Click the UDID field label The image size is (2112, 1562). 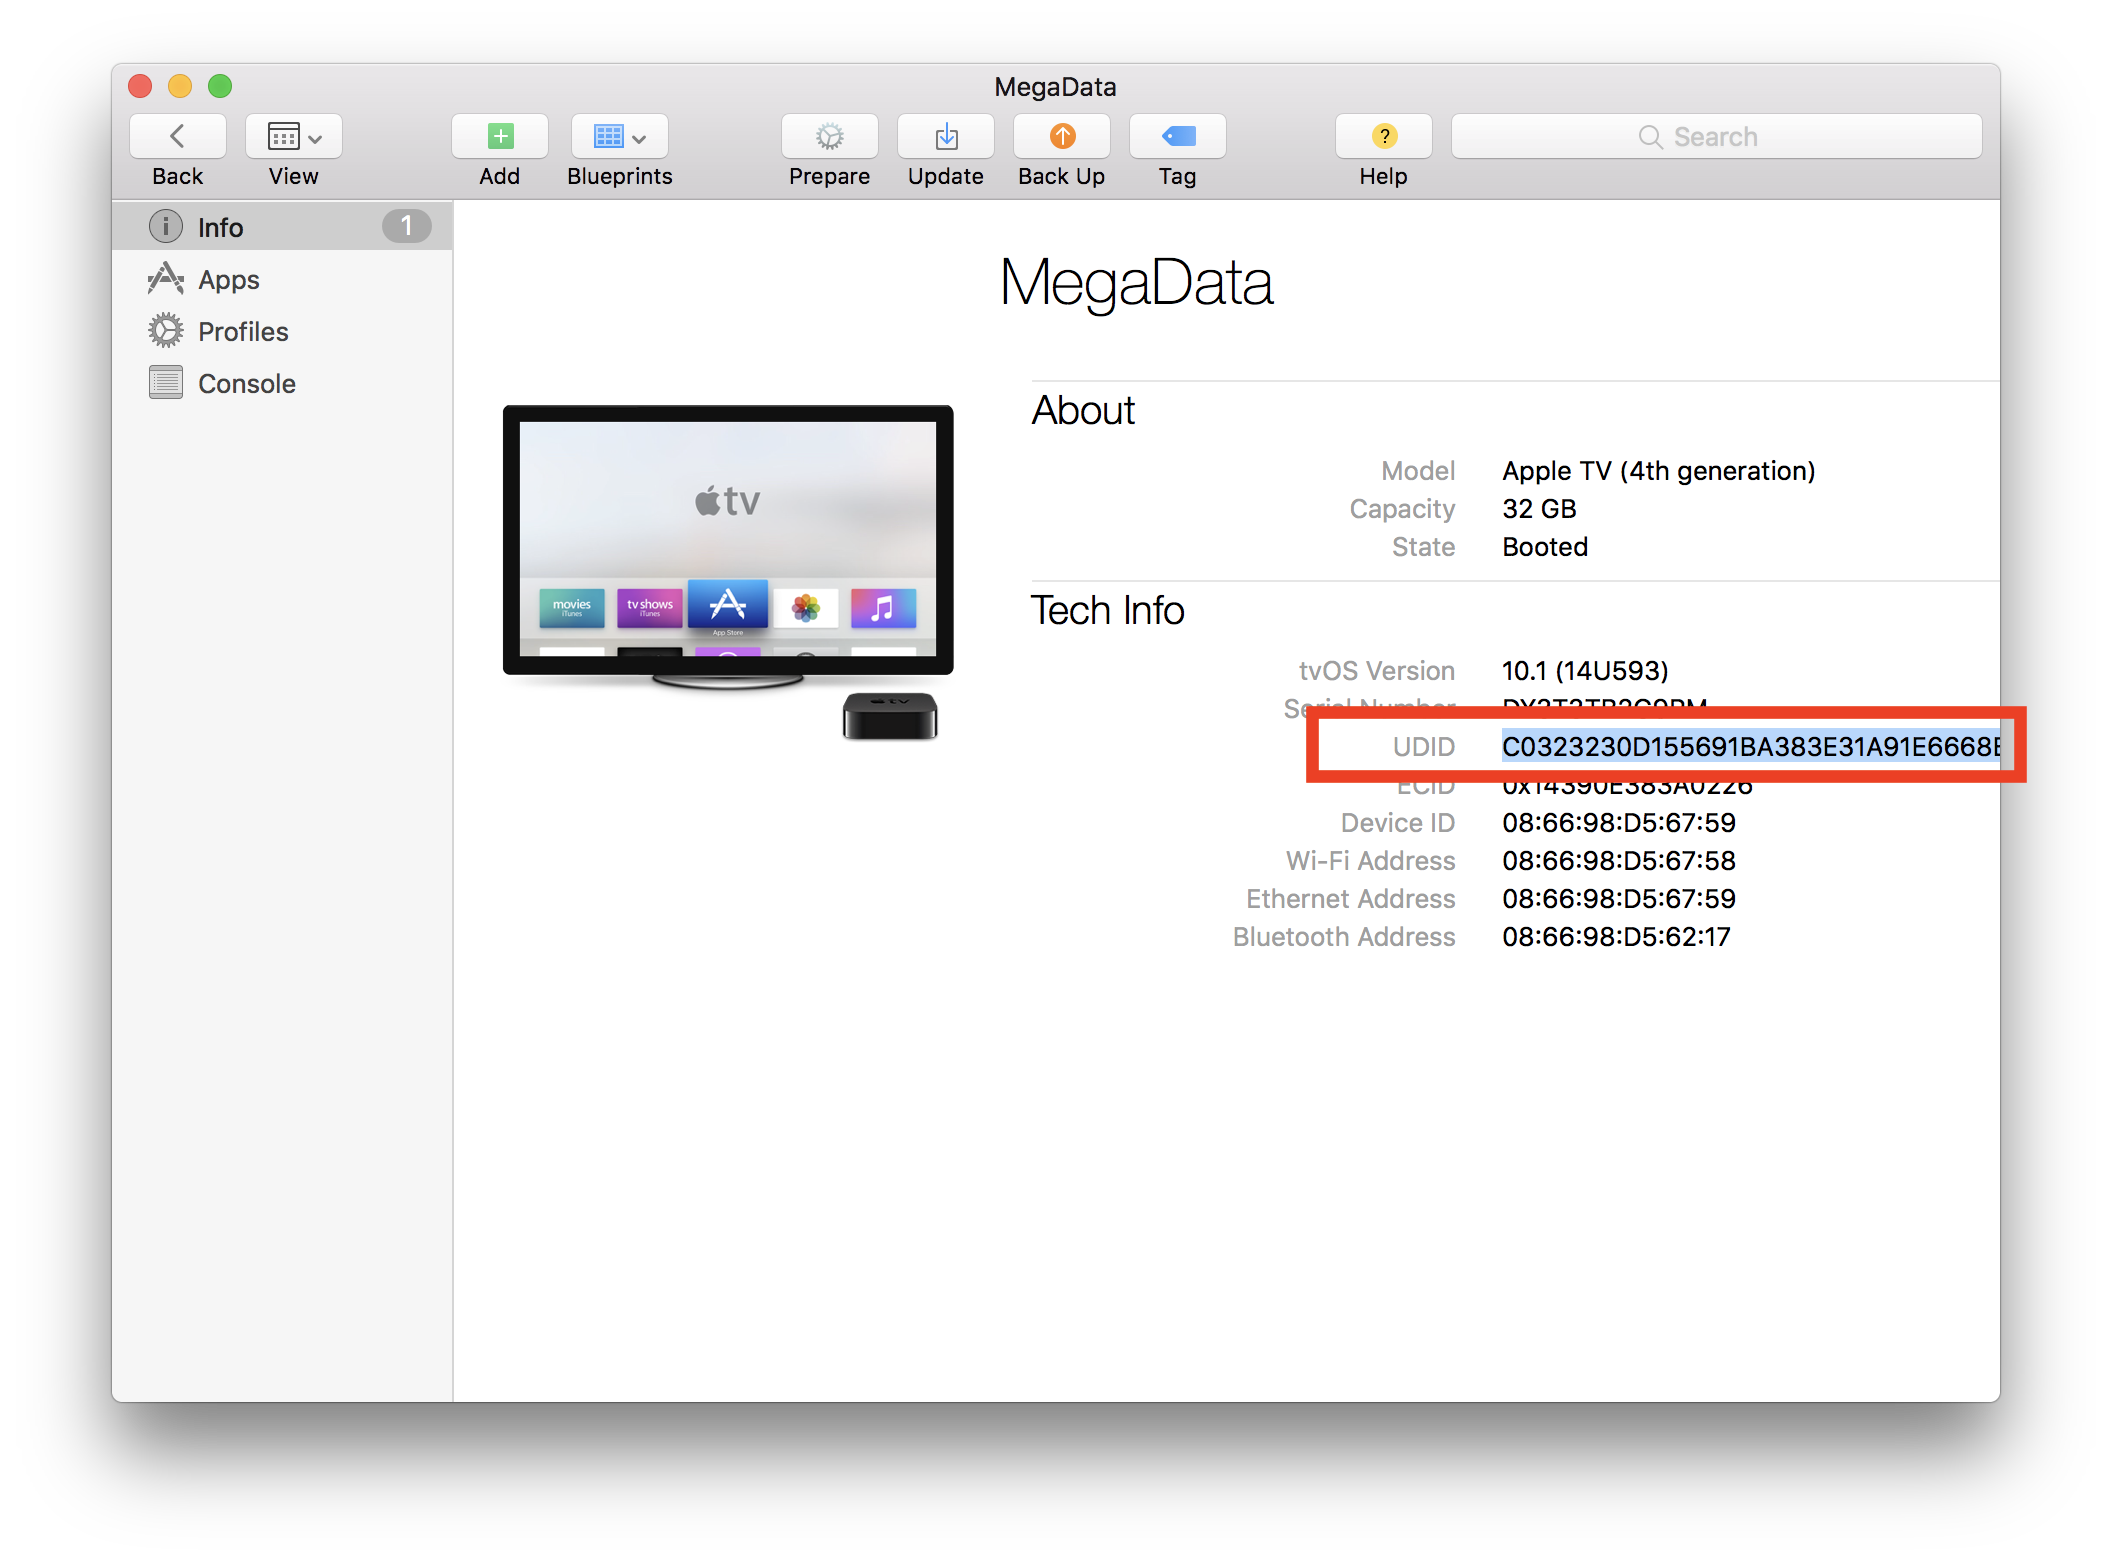[1423, 747]
